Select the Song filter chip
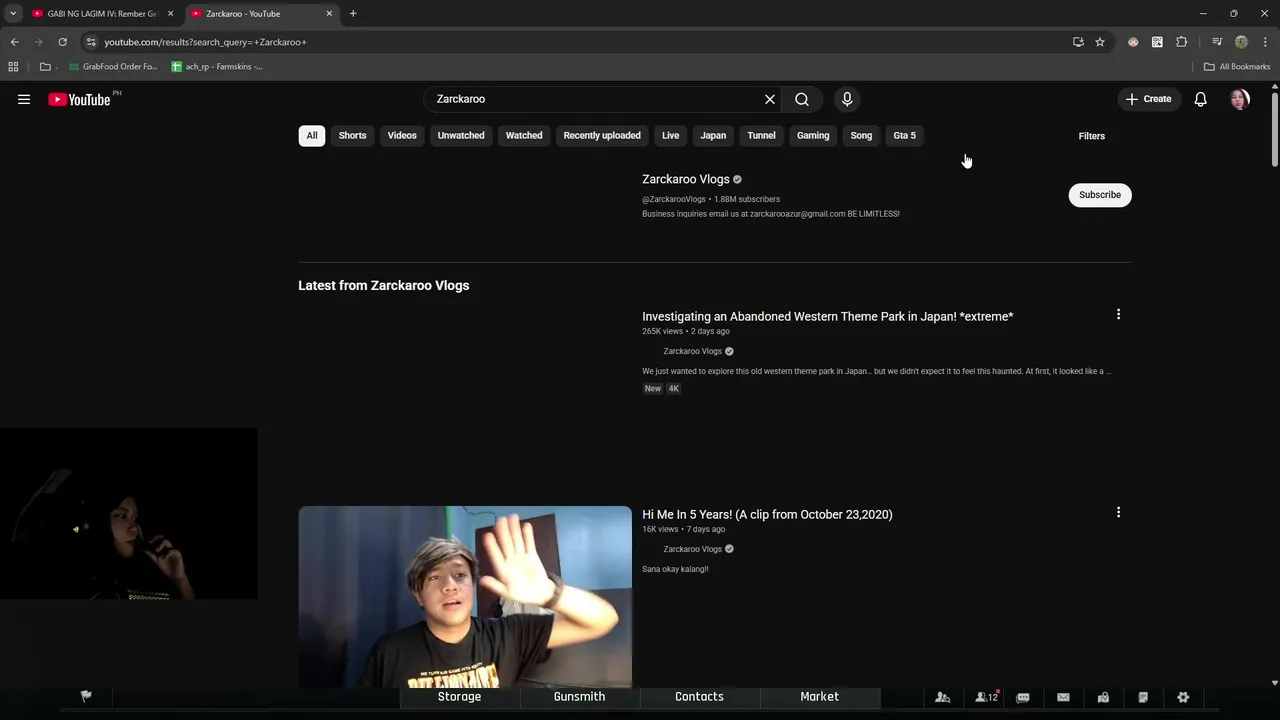 point(861,136)
